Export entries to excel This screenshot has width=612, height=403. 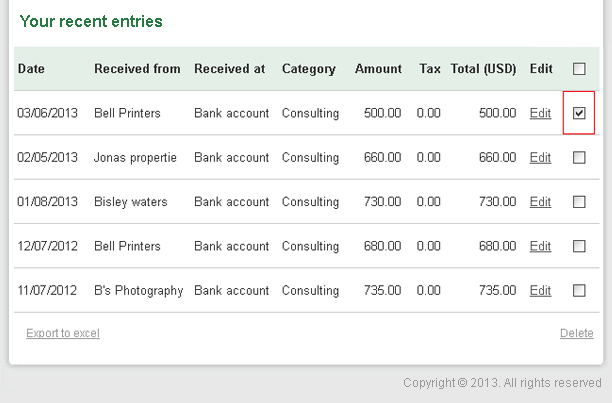(63, 333)
